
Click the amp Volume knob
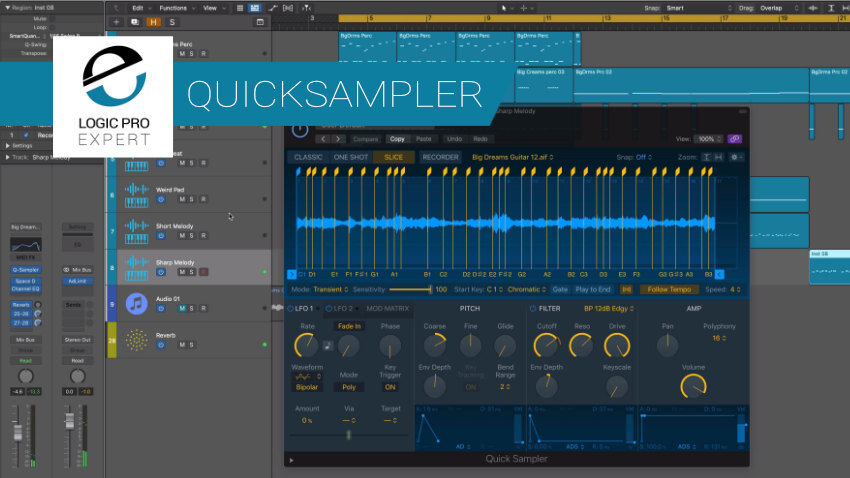[693, 386]
